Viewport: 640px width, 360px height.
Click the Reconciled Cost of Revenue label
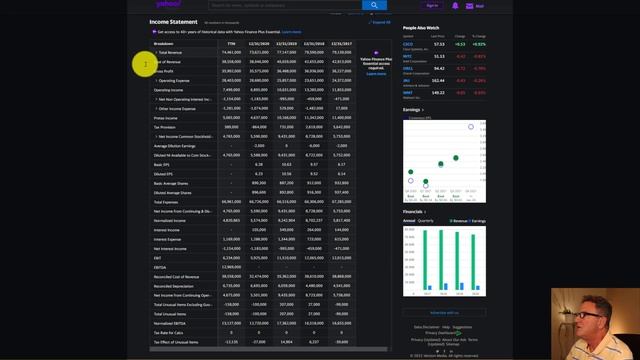[176, 277]
